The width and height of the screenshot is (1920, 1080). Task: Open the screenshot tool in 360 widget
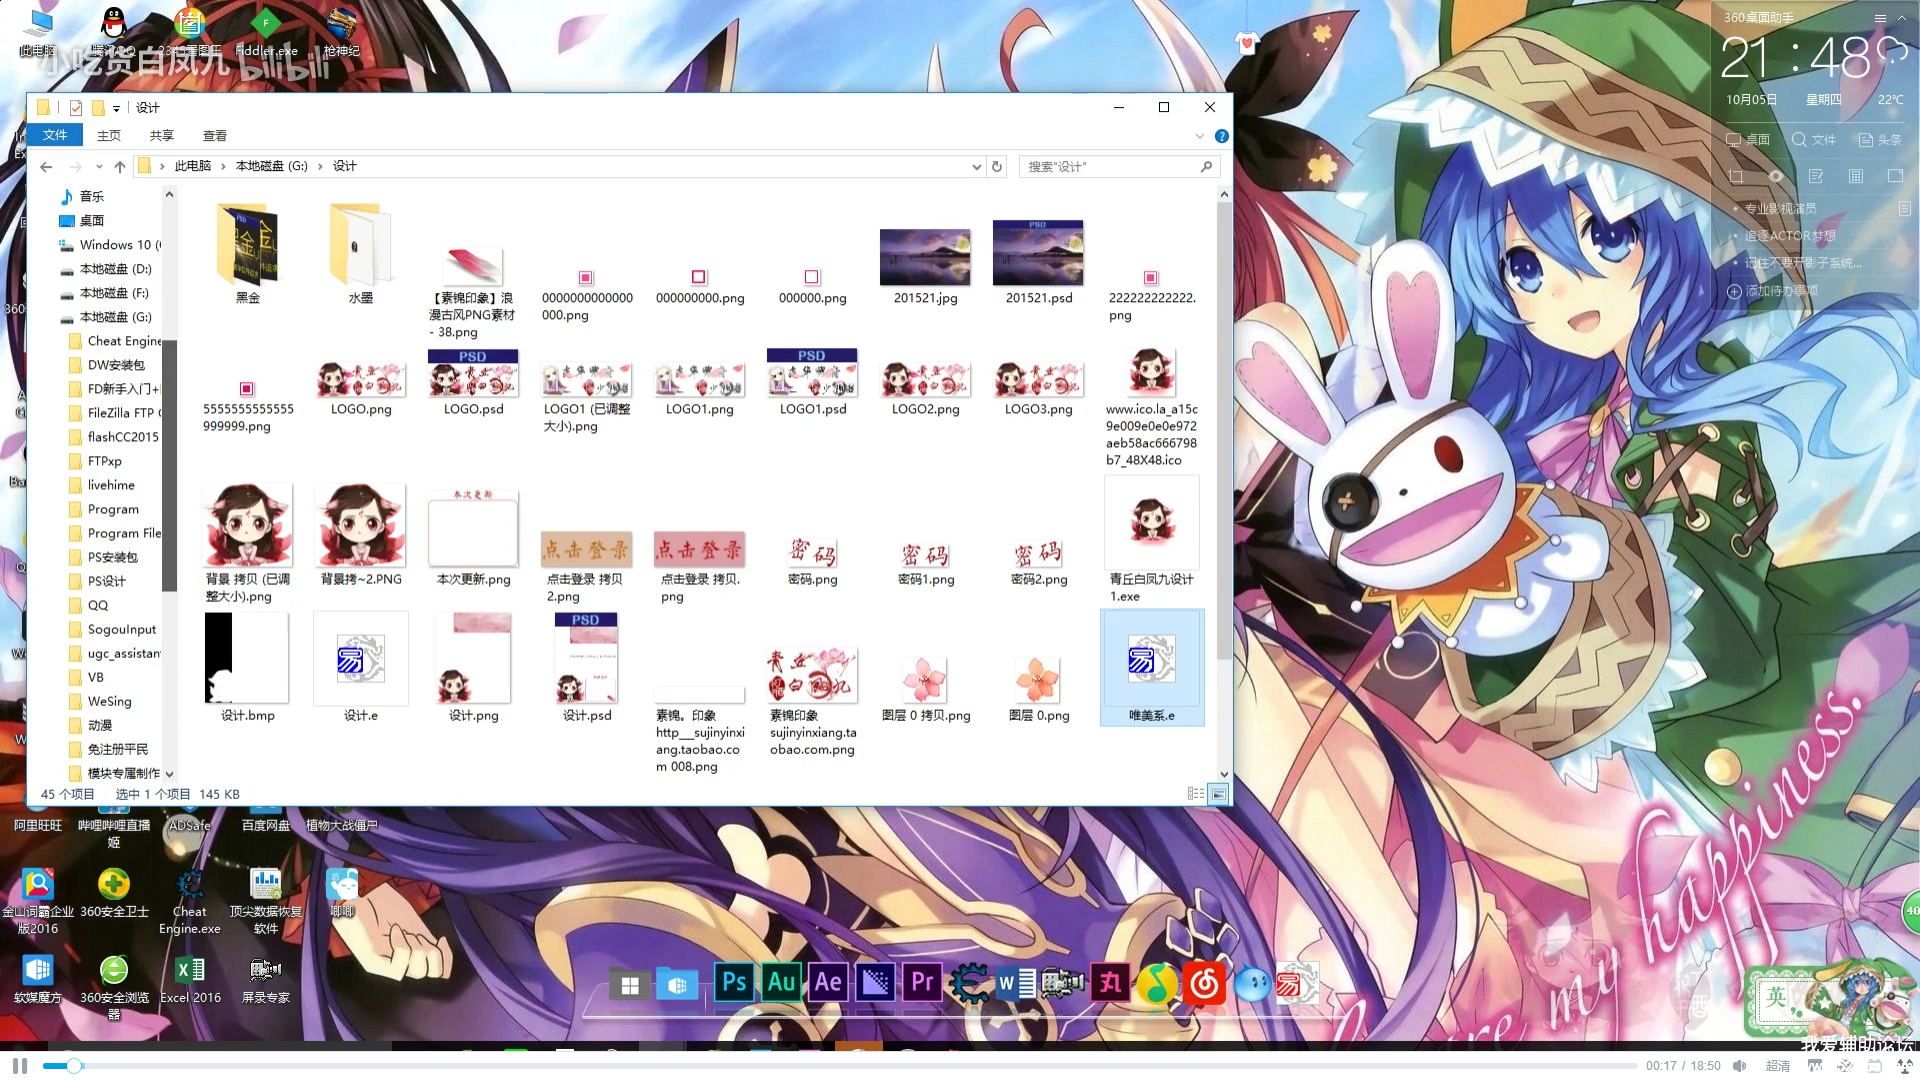coord(1735,176)
